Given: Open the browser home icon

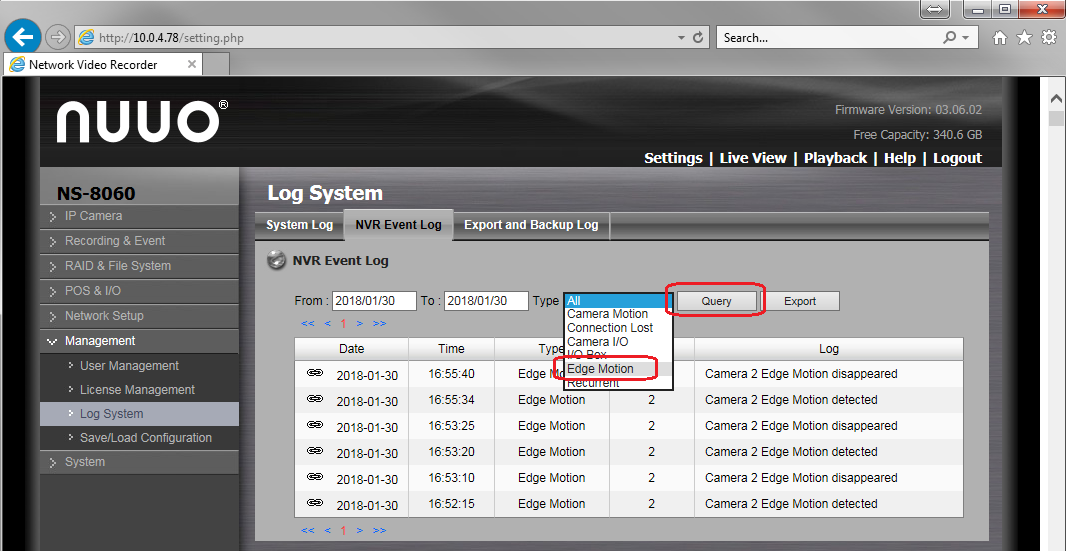Looking at the screenshot, I should pos(999,38).
